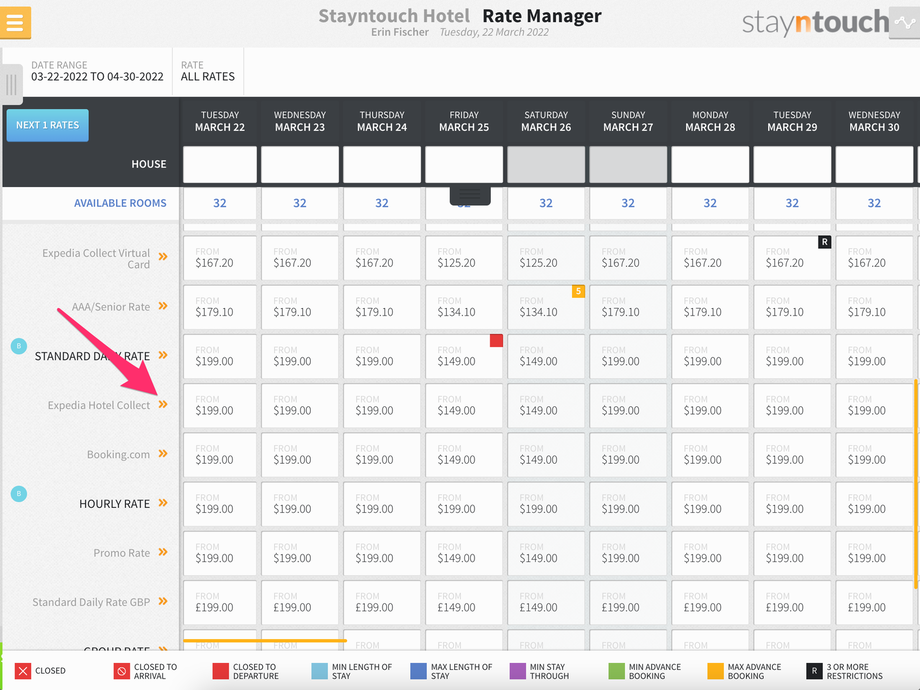Image resolution: width=920 pixels, height=690 pixels.
Task: Open Promo Rate $149.00 on March 25
Action: [x=464, y=554]
